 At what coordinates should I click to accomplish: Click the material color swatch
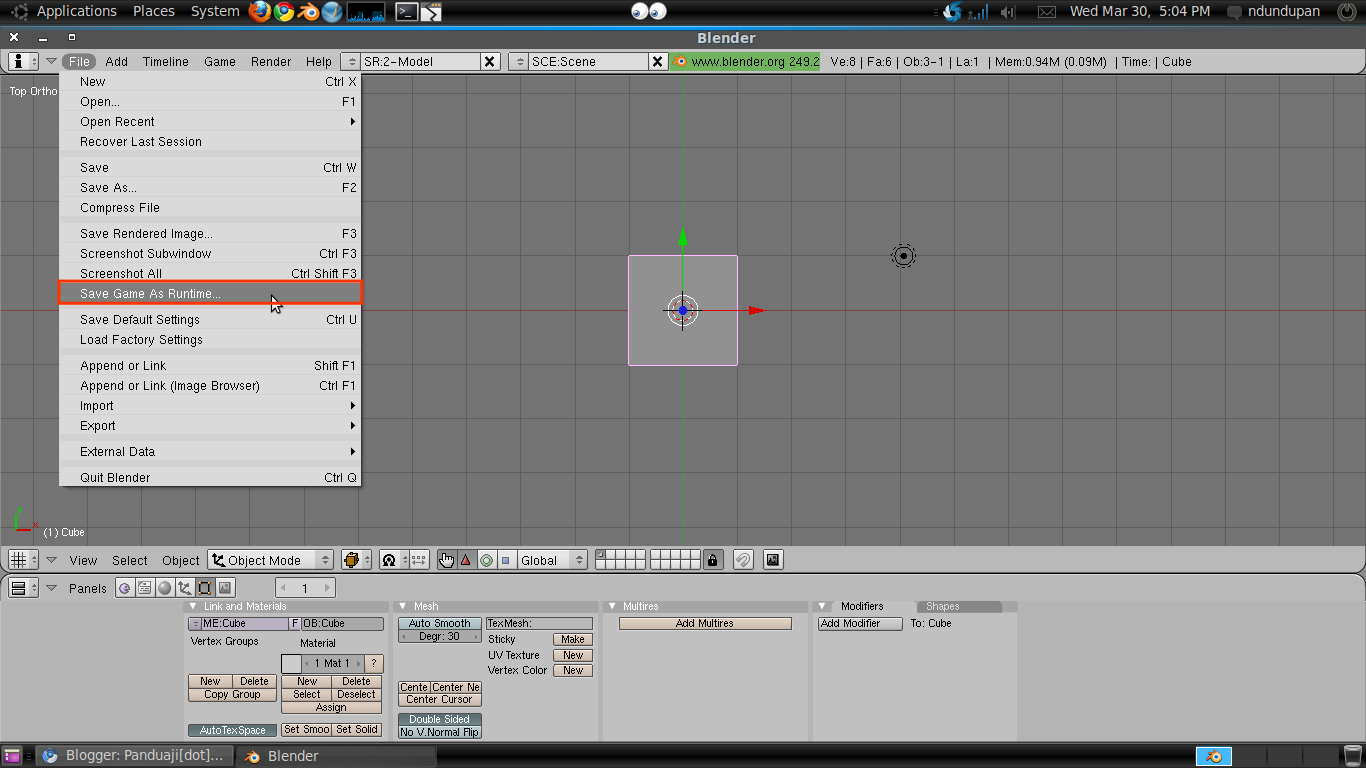[292, 663]
